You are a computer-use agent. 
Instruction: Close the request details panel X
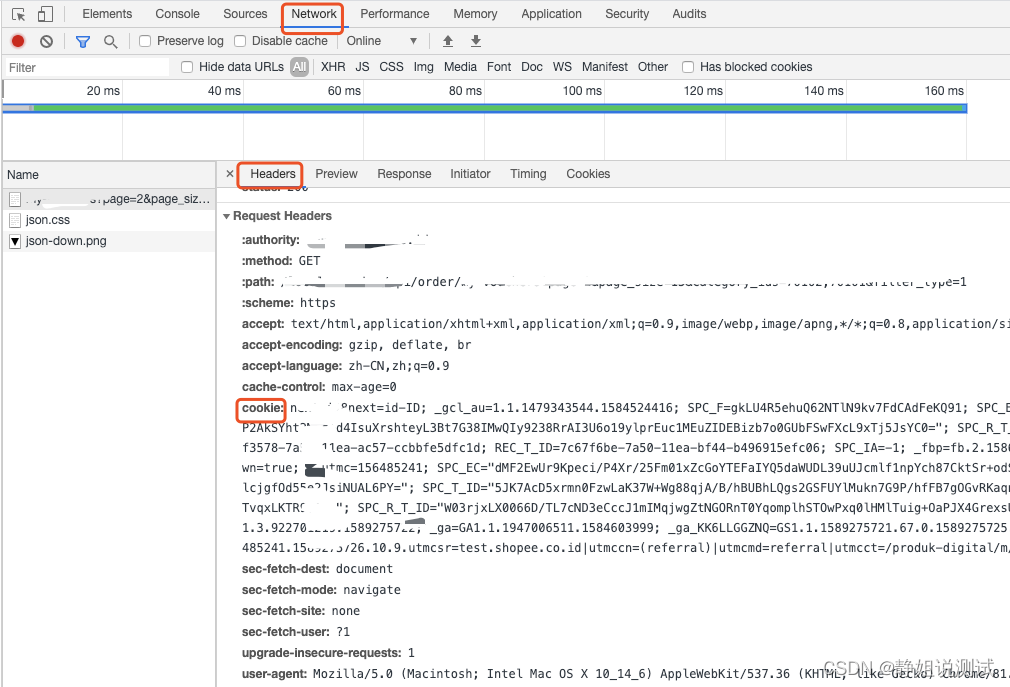230,174
